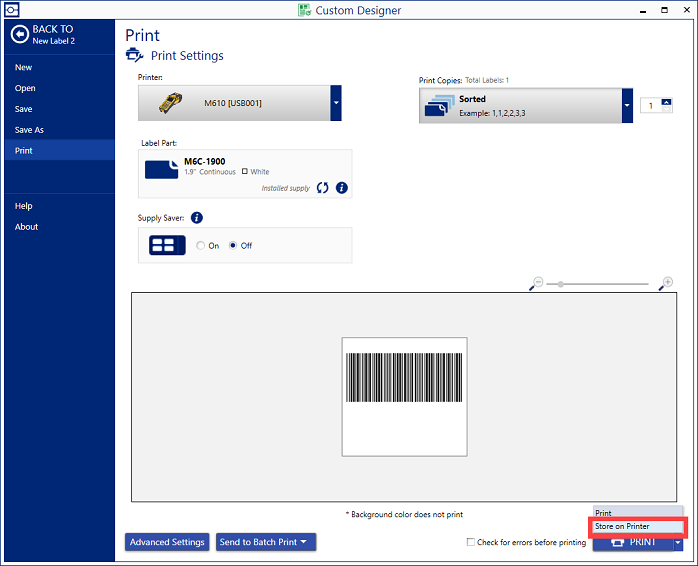Expand the Printer selection dropdown
This screenshot has width=698, height=566.
coord(336,102)
